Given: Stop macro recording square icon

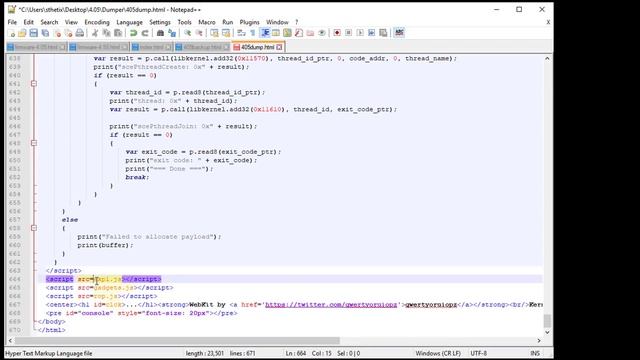Looking at the screenshot, I should [348, 33].
